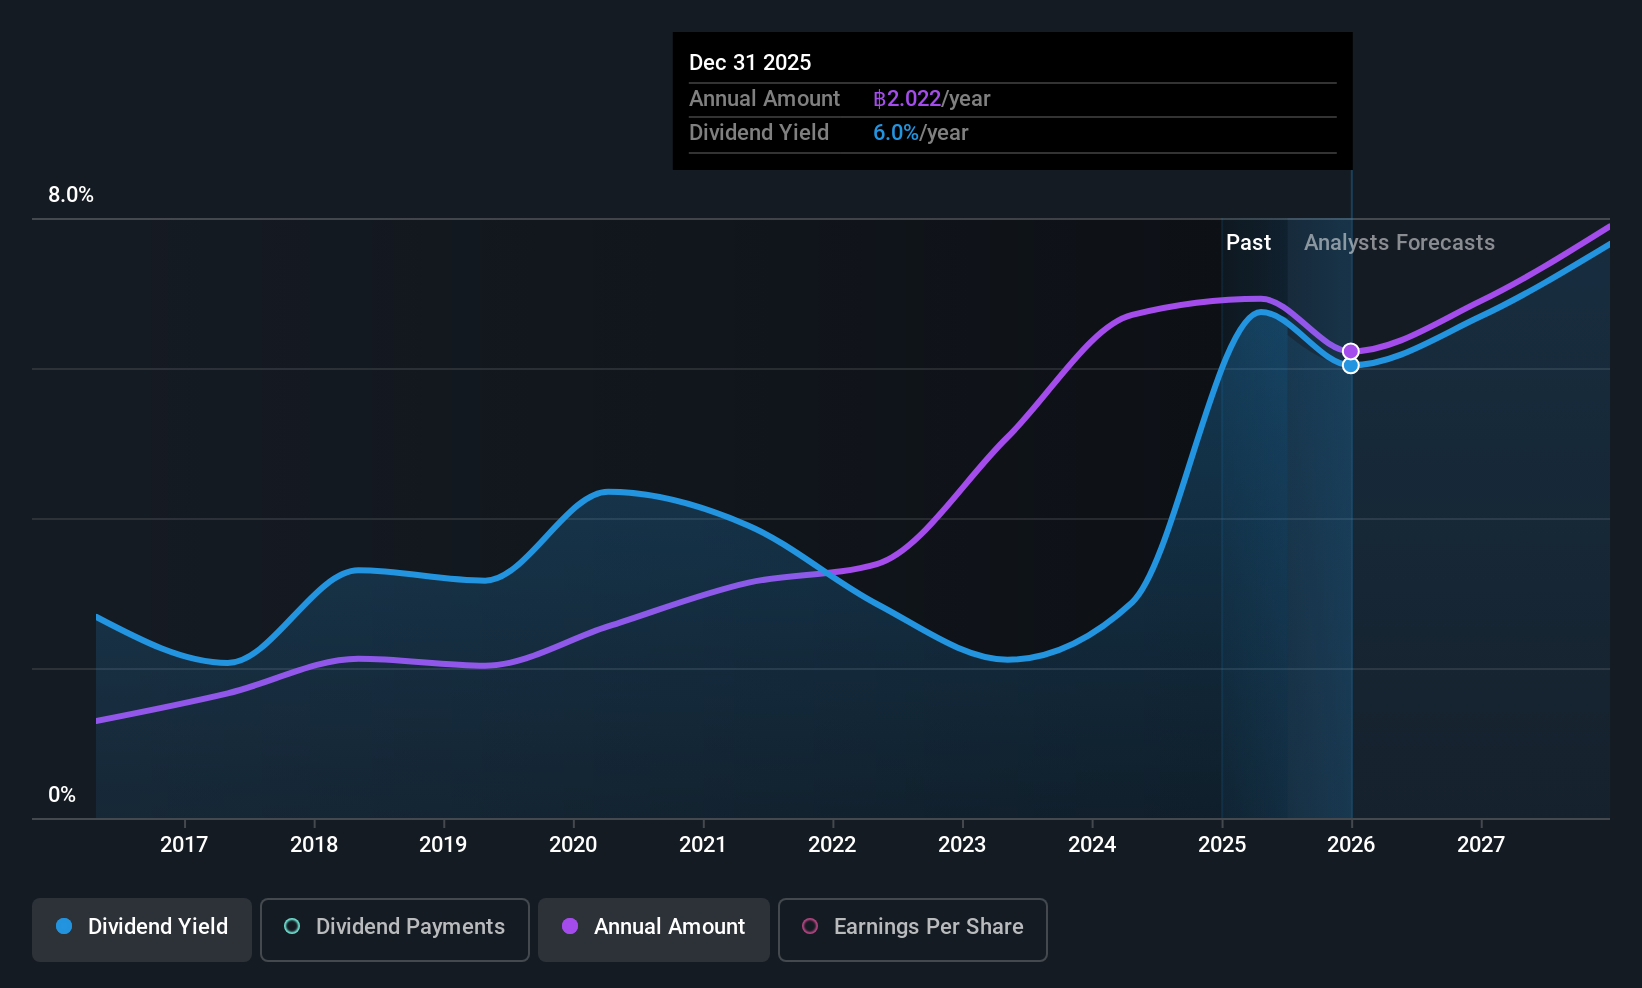1642x988 pixels.
Task: Click the ฿2.022/year annual amount value
Action: (931, 99)
